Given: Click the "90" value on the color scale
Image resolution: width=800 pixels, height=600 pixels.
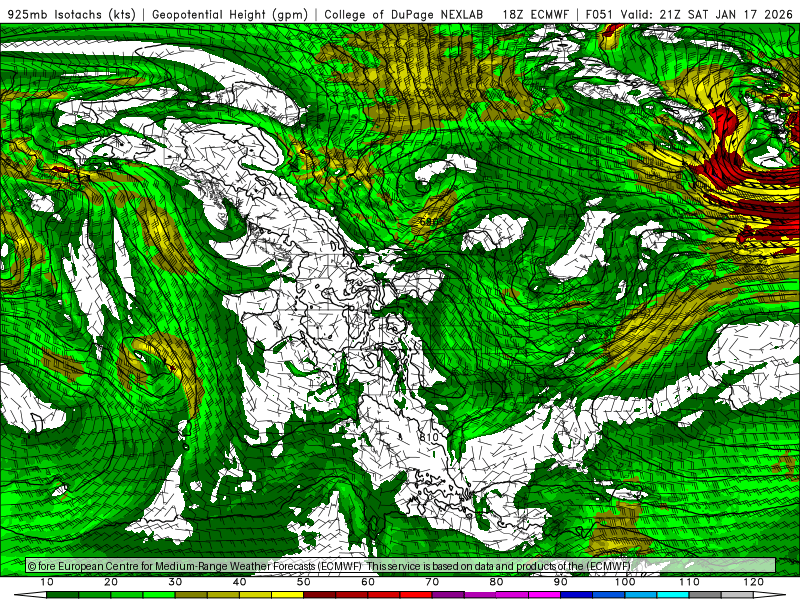Looking at the screenshot, I should point(561,582).
